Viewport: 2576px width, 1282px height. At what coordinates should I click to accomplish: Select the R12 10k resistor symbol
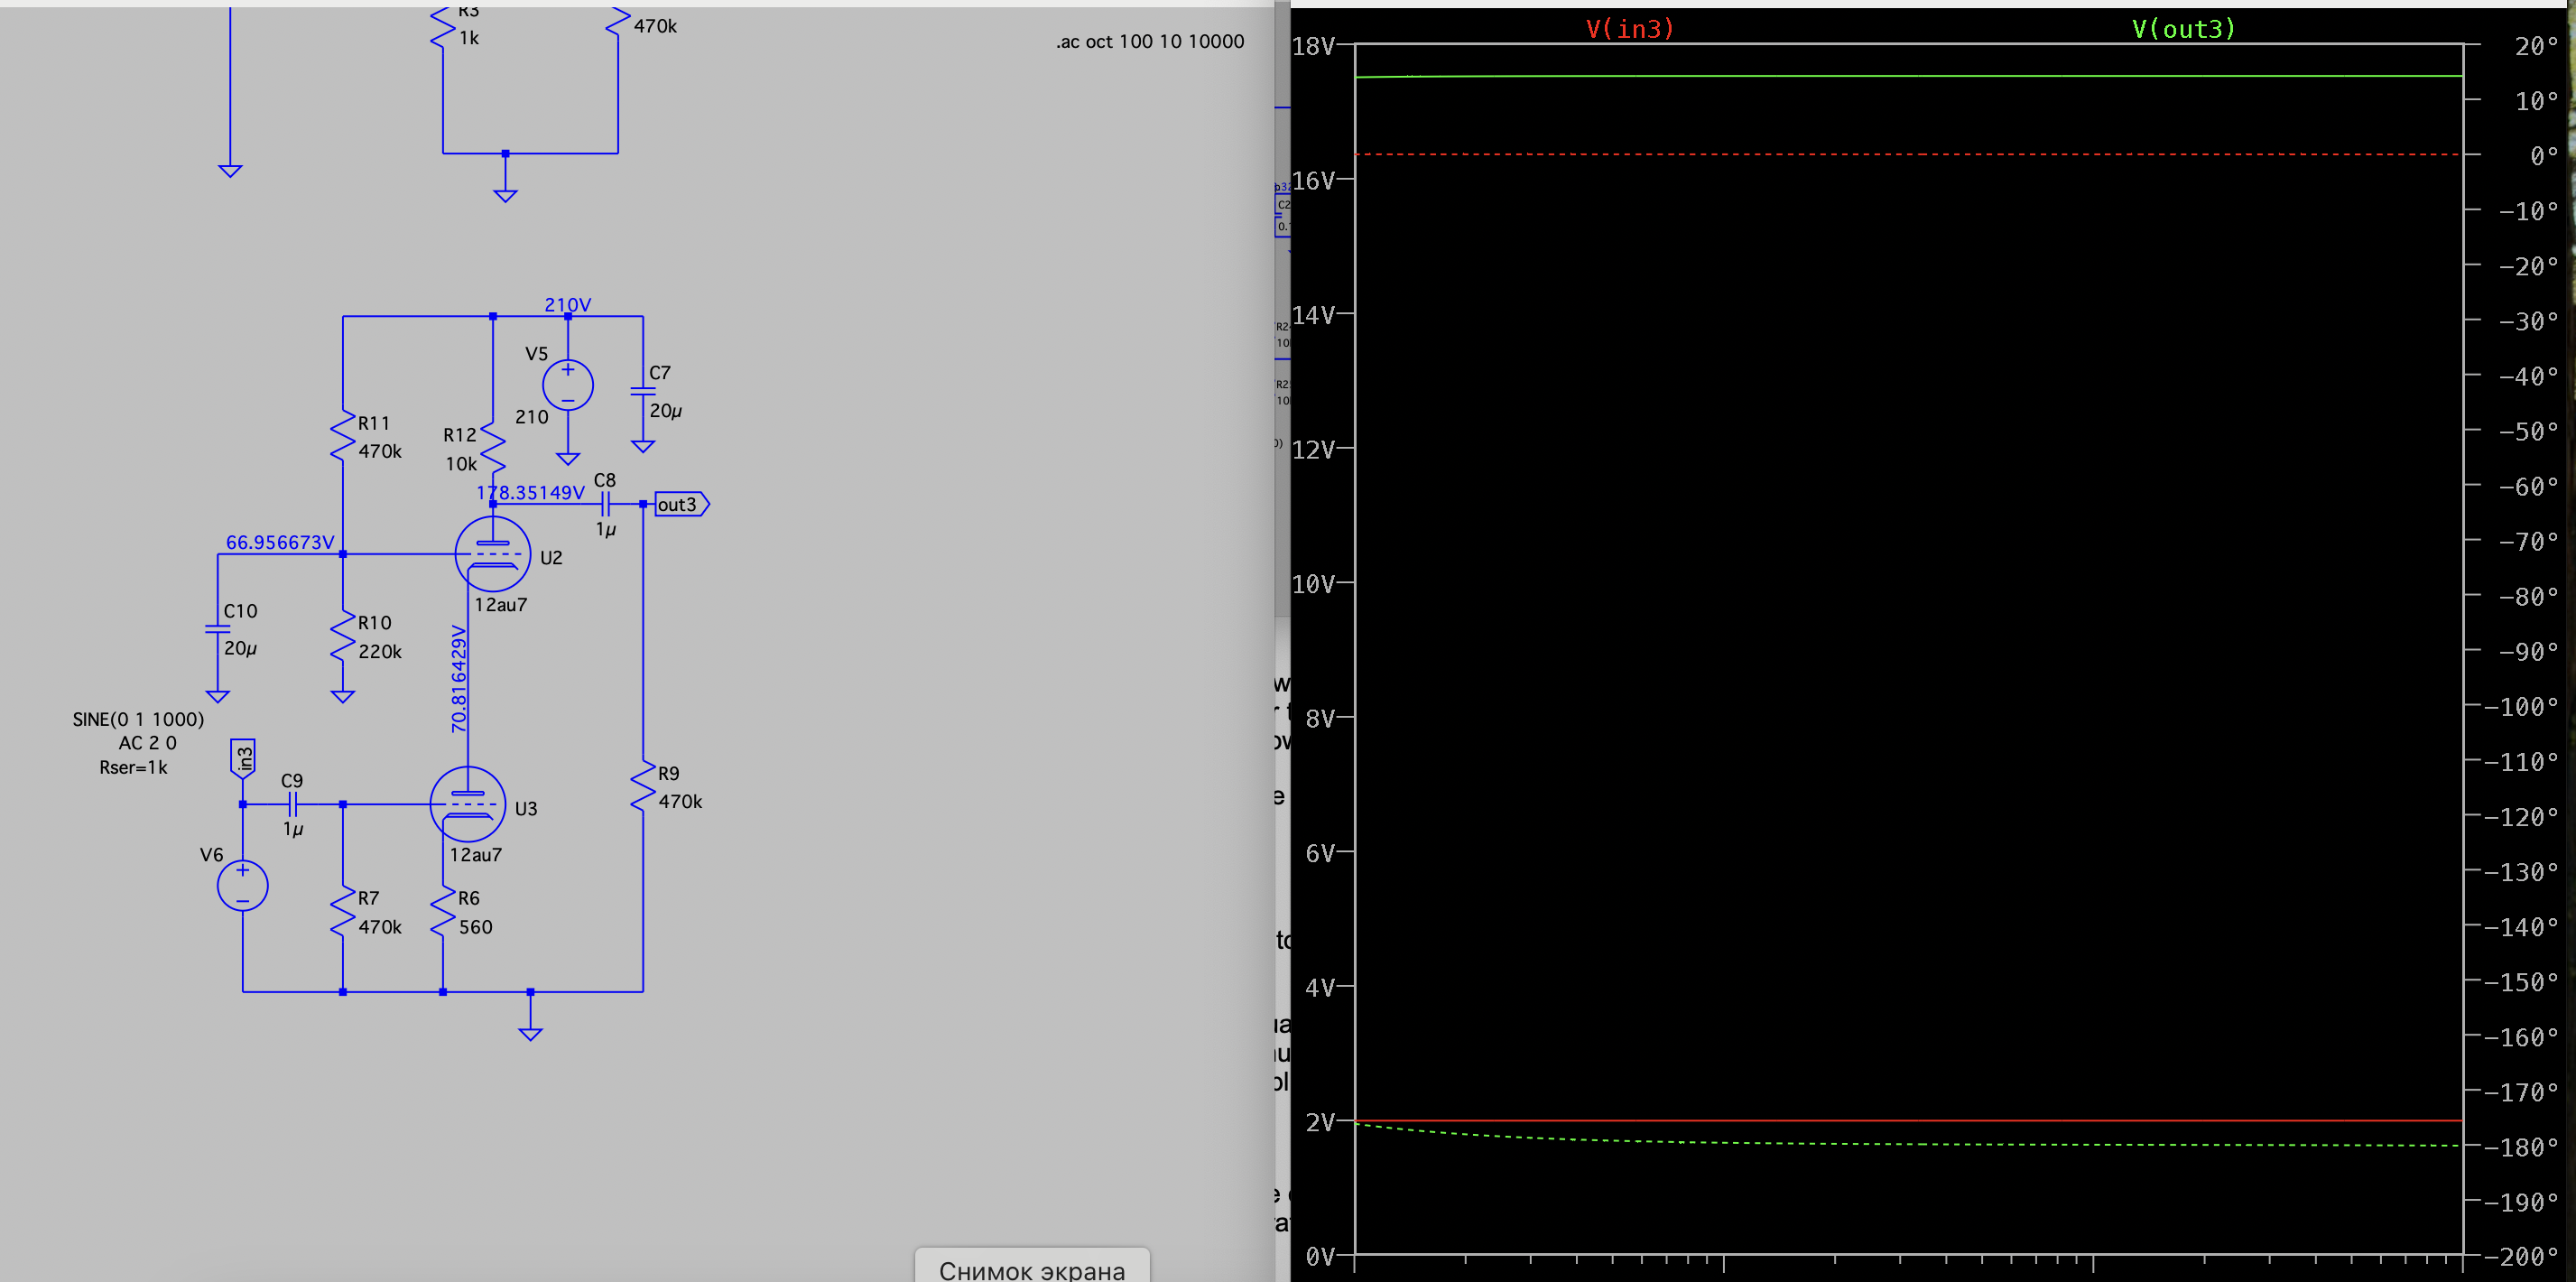click(493, 448)
